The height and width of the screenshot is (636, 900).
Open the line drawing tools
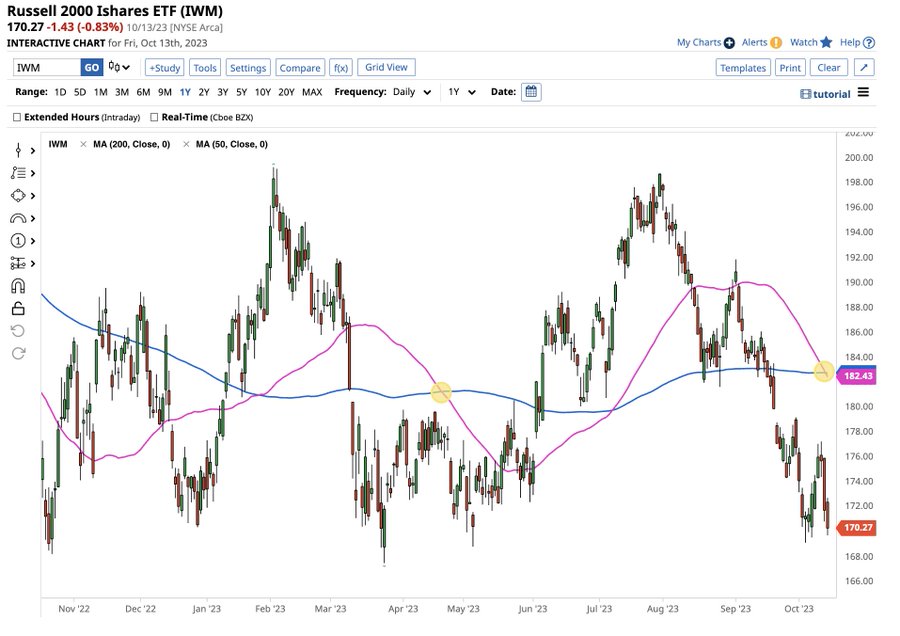click(18, 173)
